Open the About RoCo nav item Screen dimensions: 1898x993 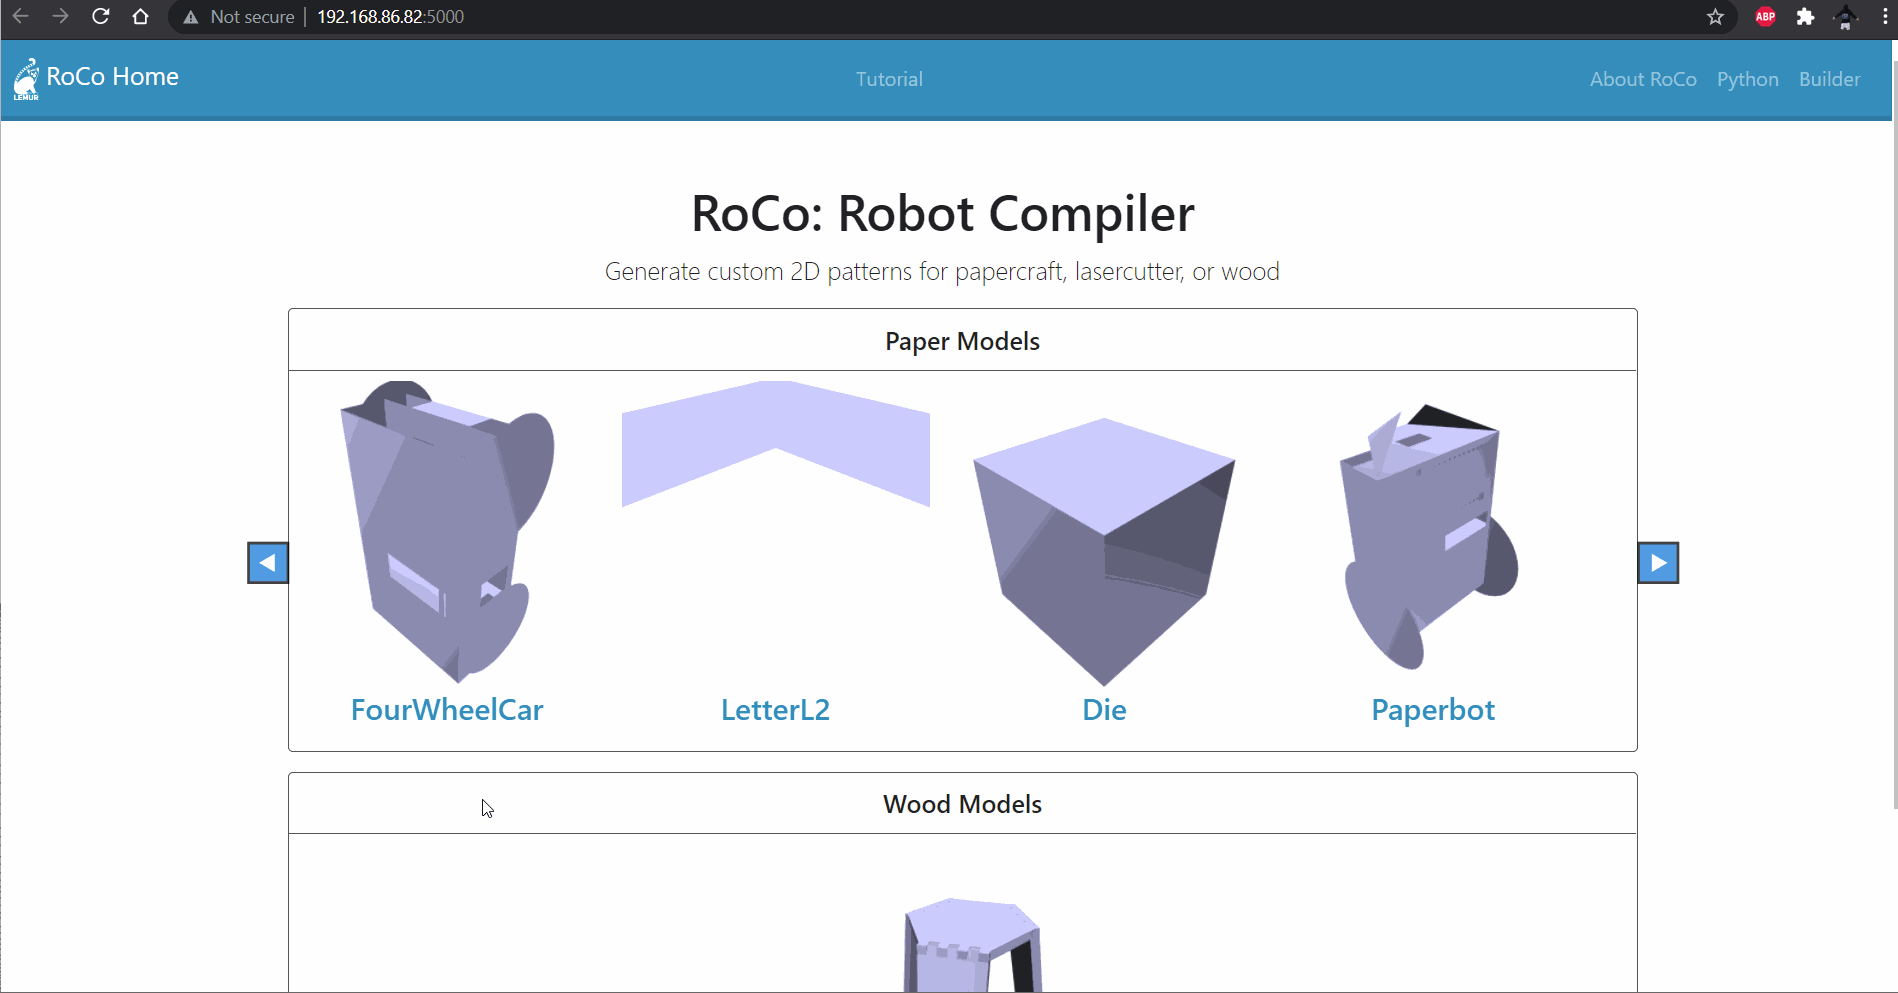tap(1643, 79)
